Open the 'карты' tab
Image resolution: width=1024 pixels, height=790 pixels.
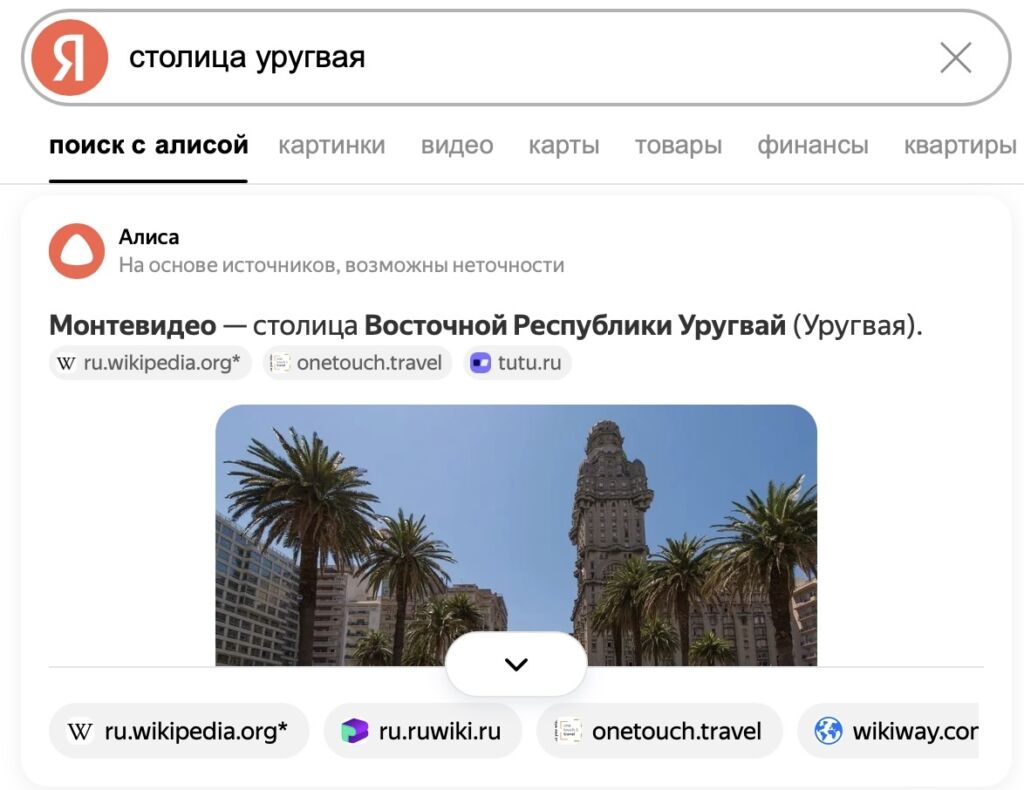coord(564,145)
